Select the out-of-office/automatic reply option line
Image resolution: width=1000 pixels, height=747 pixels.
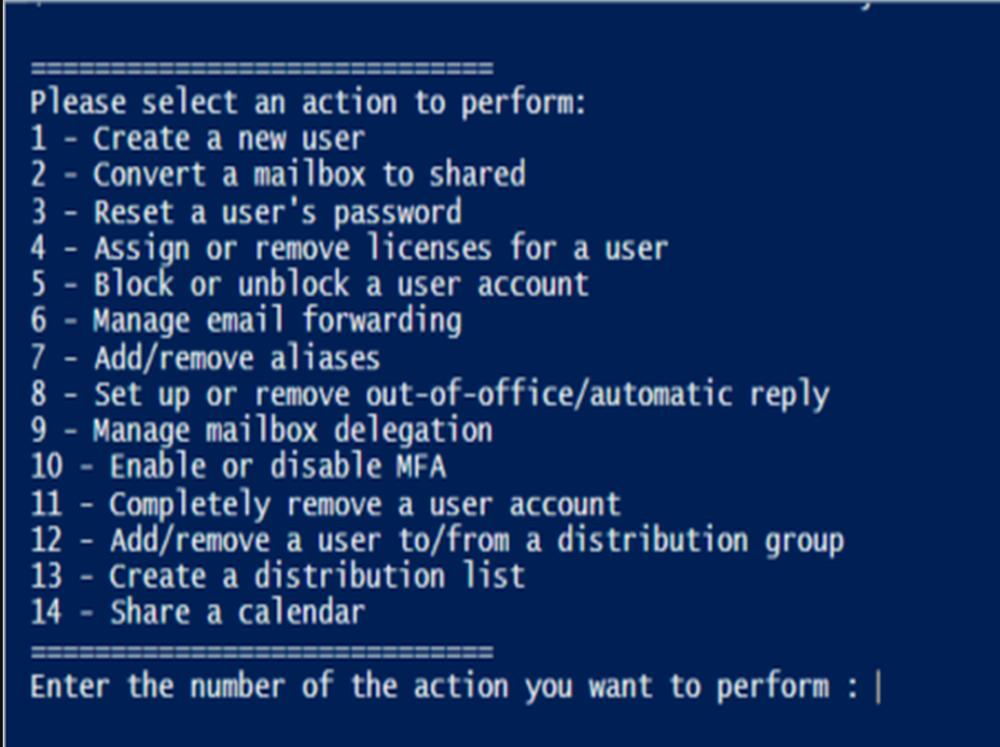click(430, 394)
